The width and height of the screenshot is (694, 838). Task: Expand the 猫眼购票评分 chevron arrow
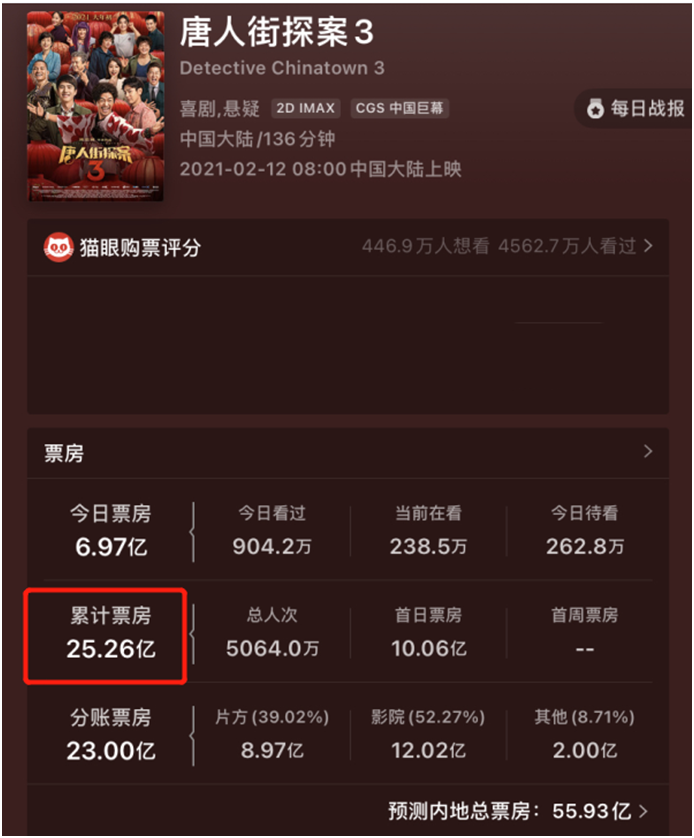[648, 246]
